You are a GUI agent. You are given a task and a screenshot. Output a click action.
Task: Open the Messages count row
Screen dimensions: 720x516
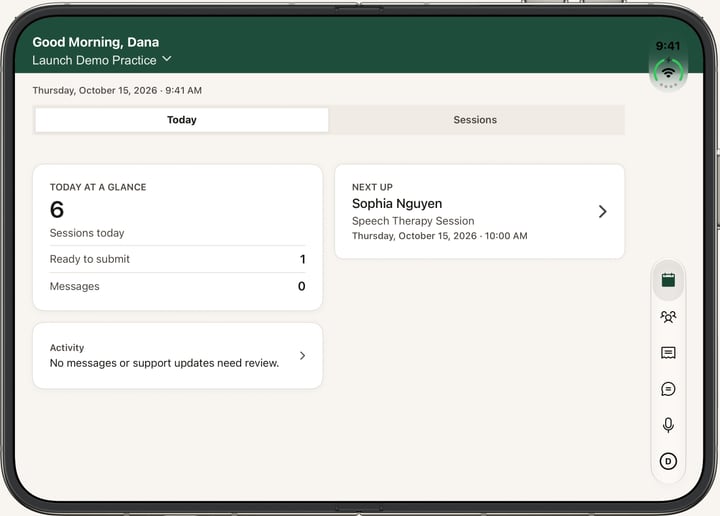tap(177, 286)
